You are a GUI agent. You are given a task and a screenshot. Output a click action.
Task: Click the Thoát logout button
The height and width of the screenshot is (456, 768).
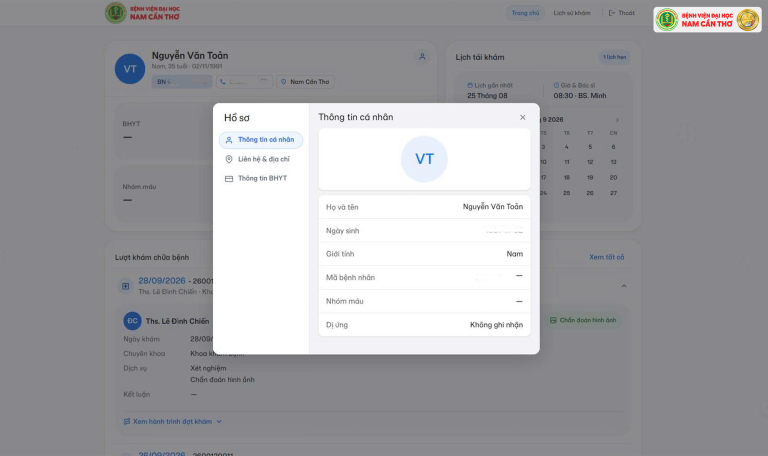[622, 13]
